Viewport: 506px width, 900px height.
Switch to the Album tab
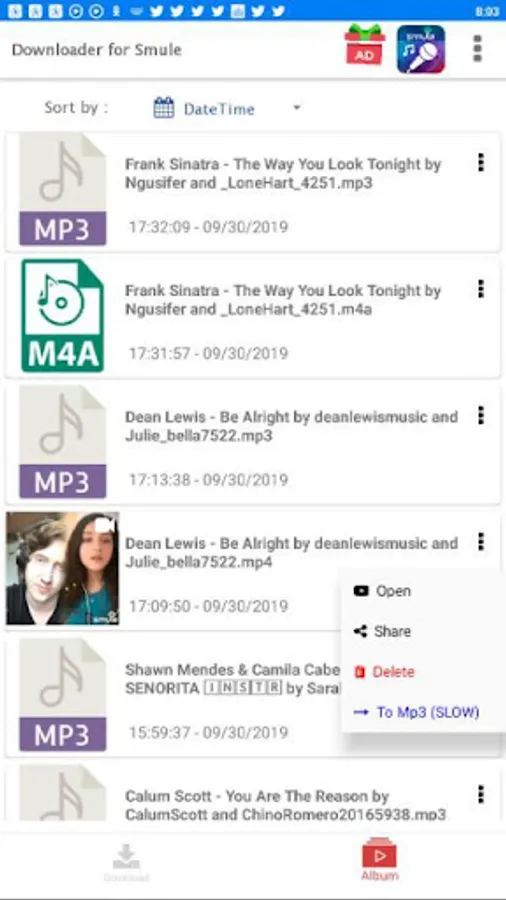(379, 859)
